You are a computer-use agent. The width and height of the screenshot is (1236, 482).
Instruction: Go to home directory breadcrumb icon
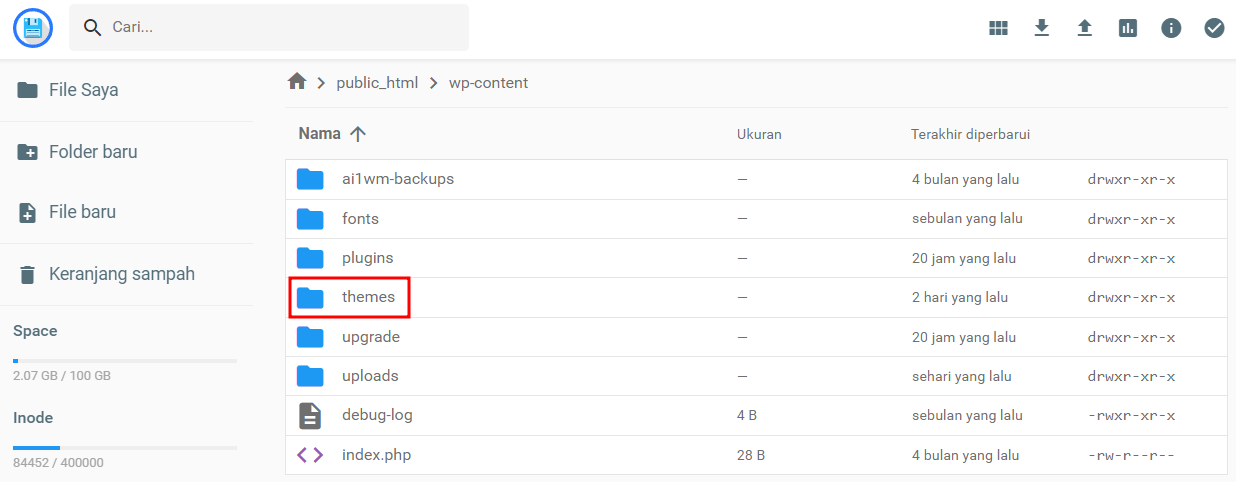click(297, 82)
